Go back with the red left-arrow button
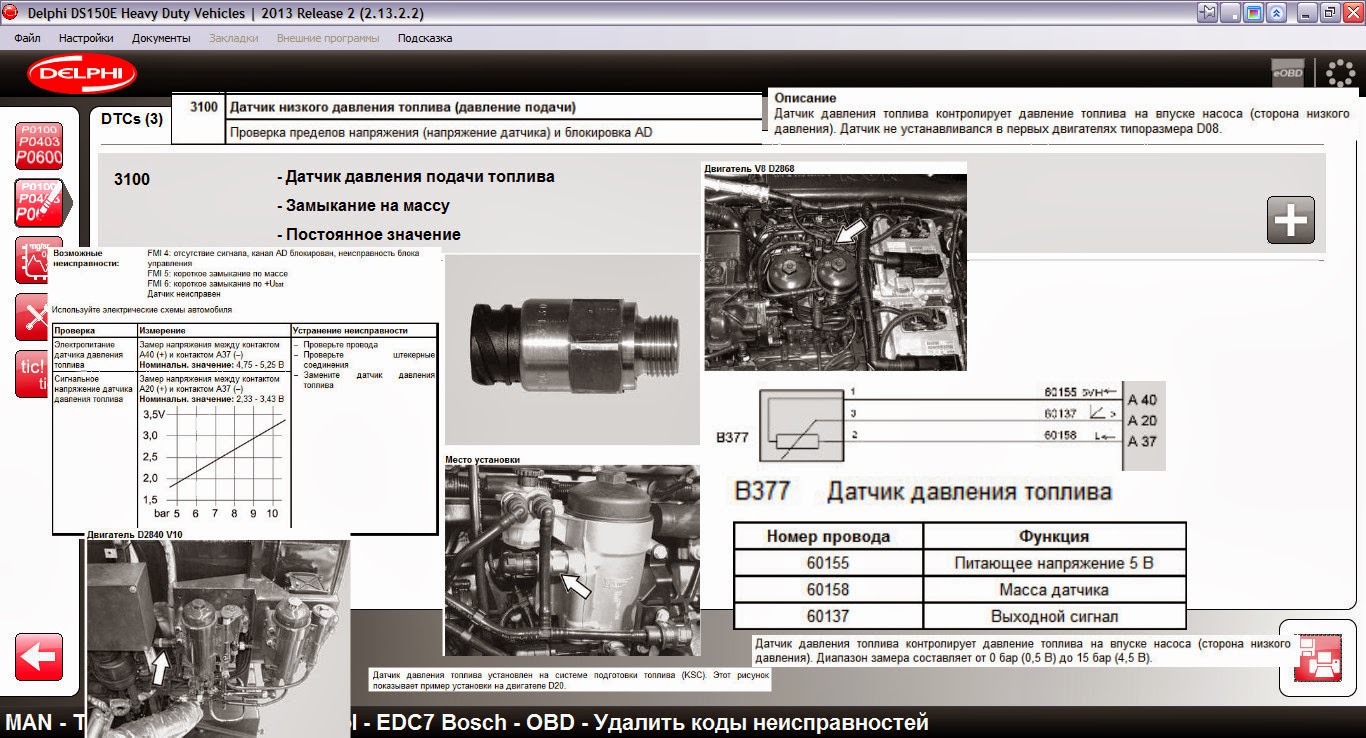 click(x=39, y=657)
